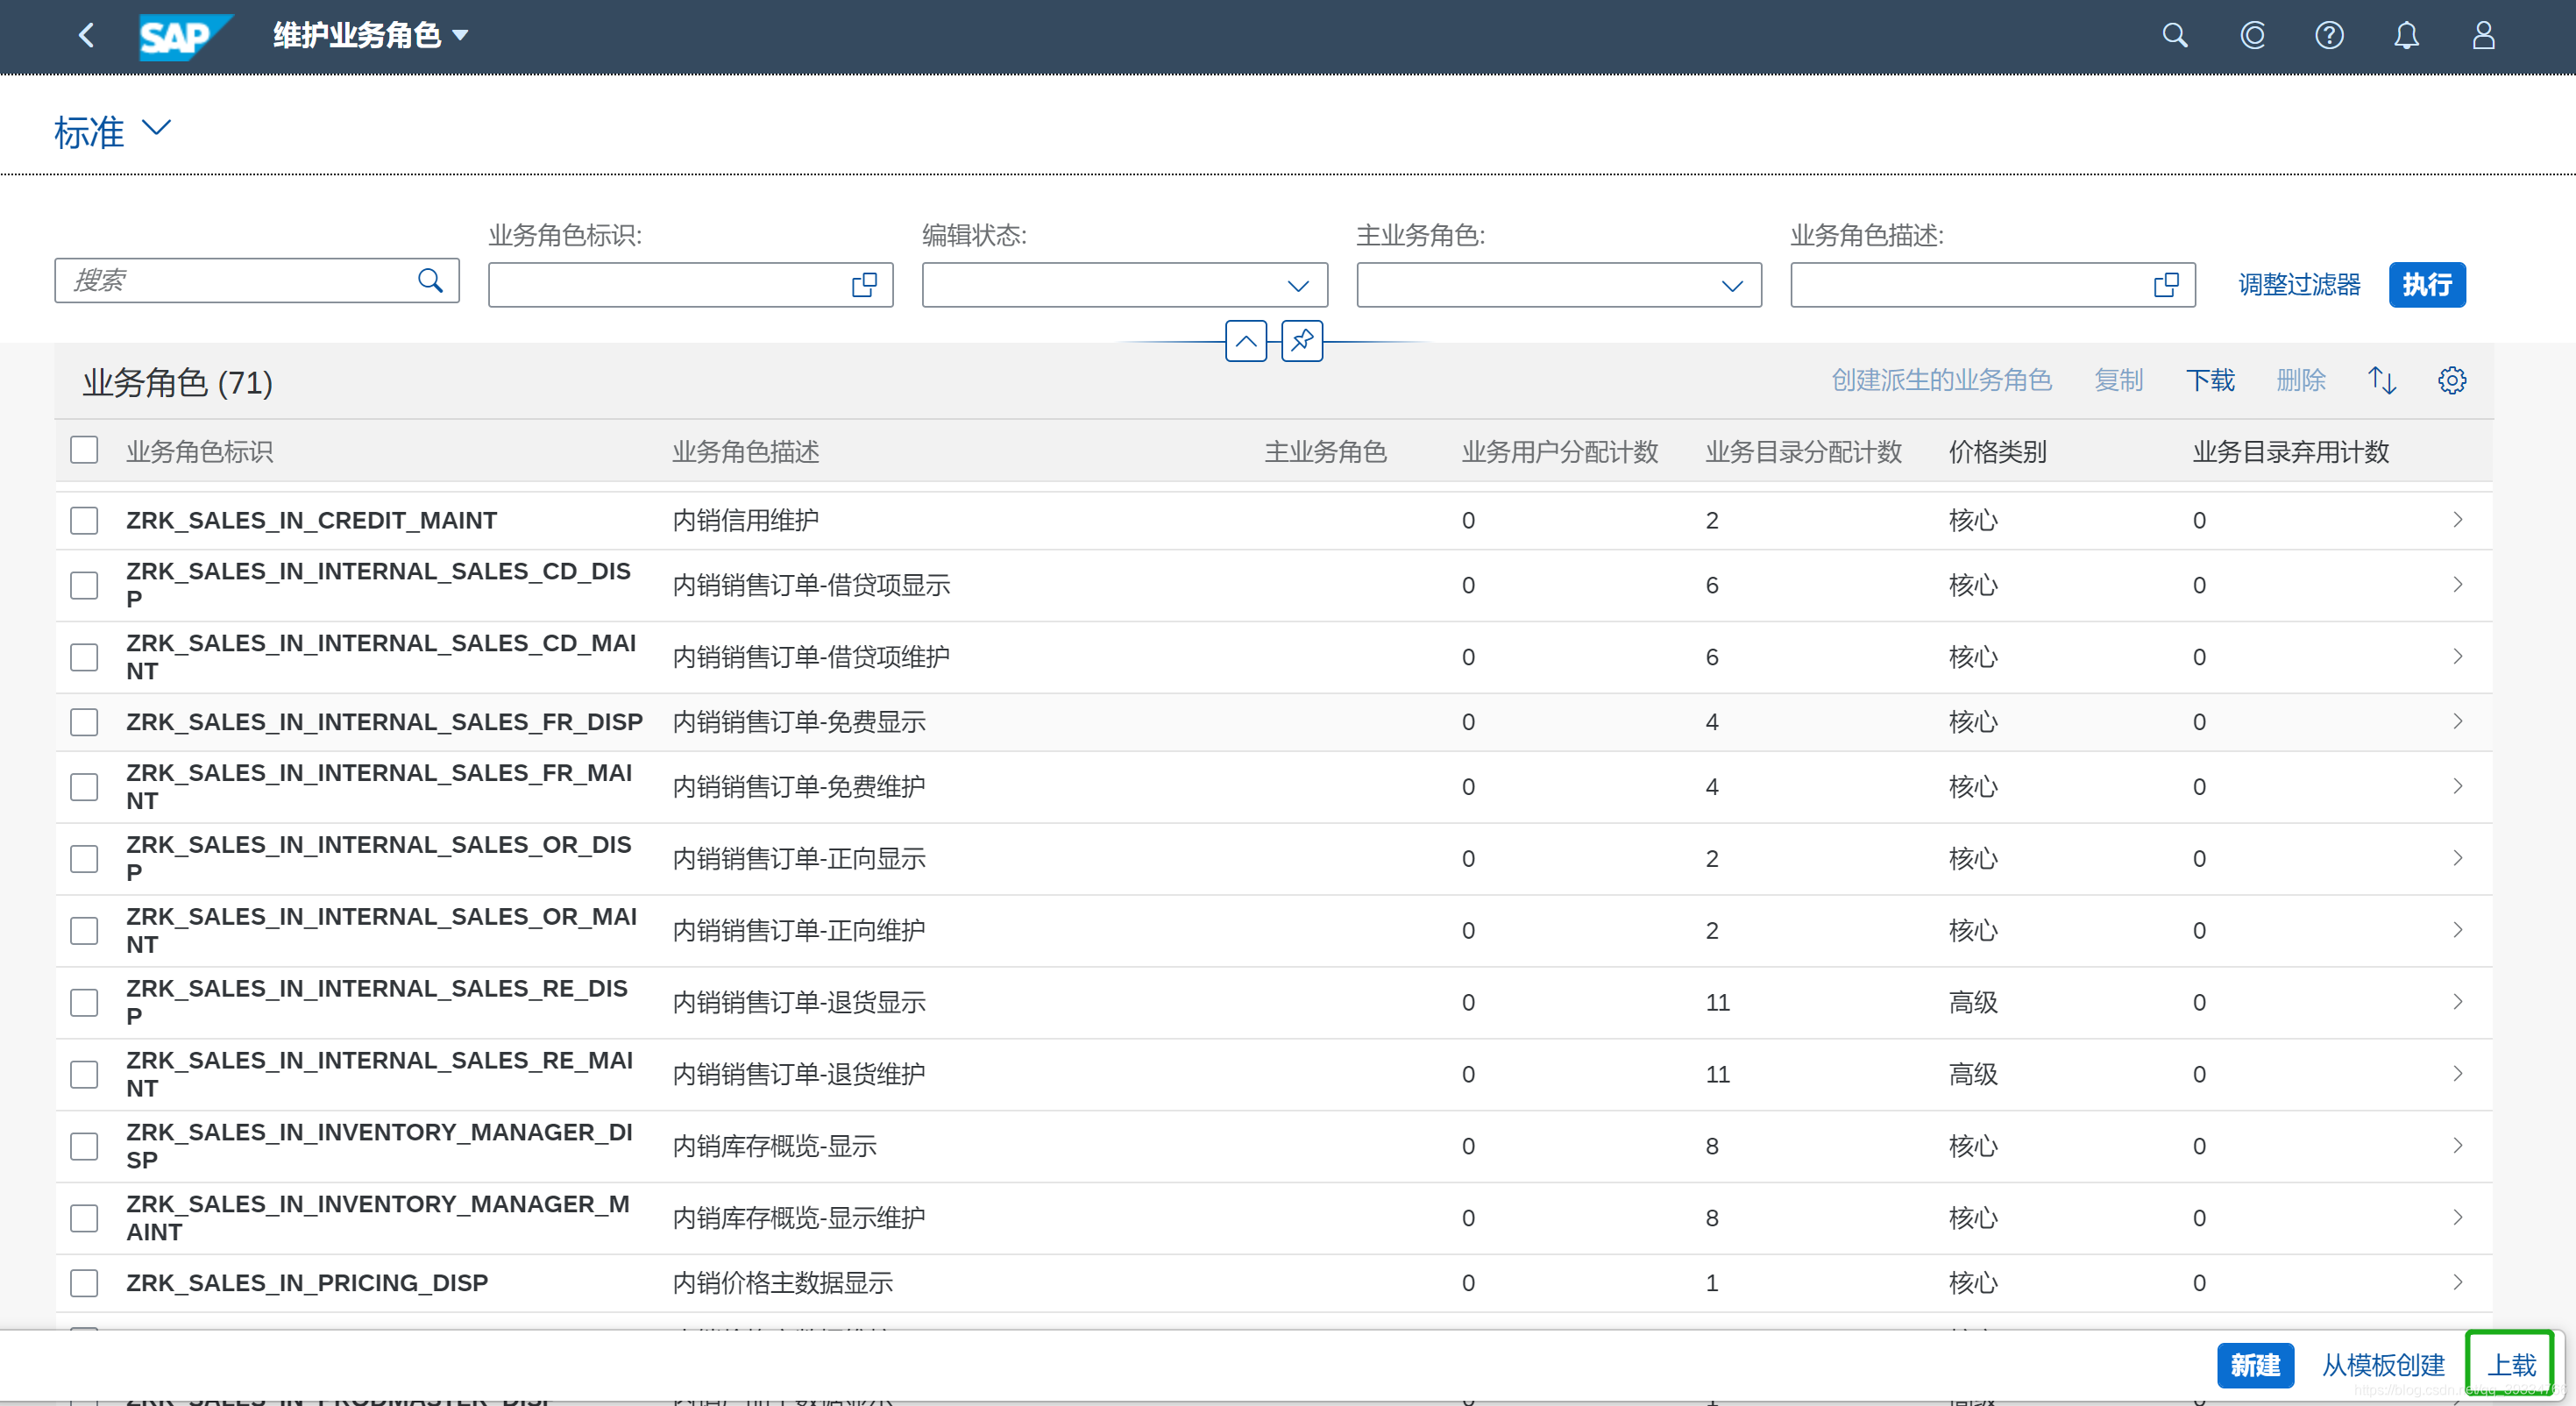Click the 新建 button
Screen dimensions: 2576x1406
click(2254, 1365)
